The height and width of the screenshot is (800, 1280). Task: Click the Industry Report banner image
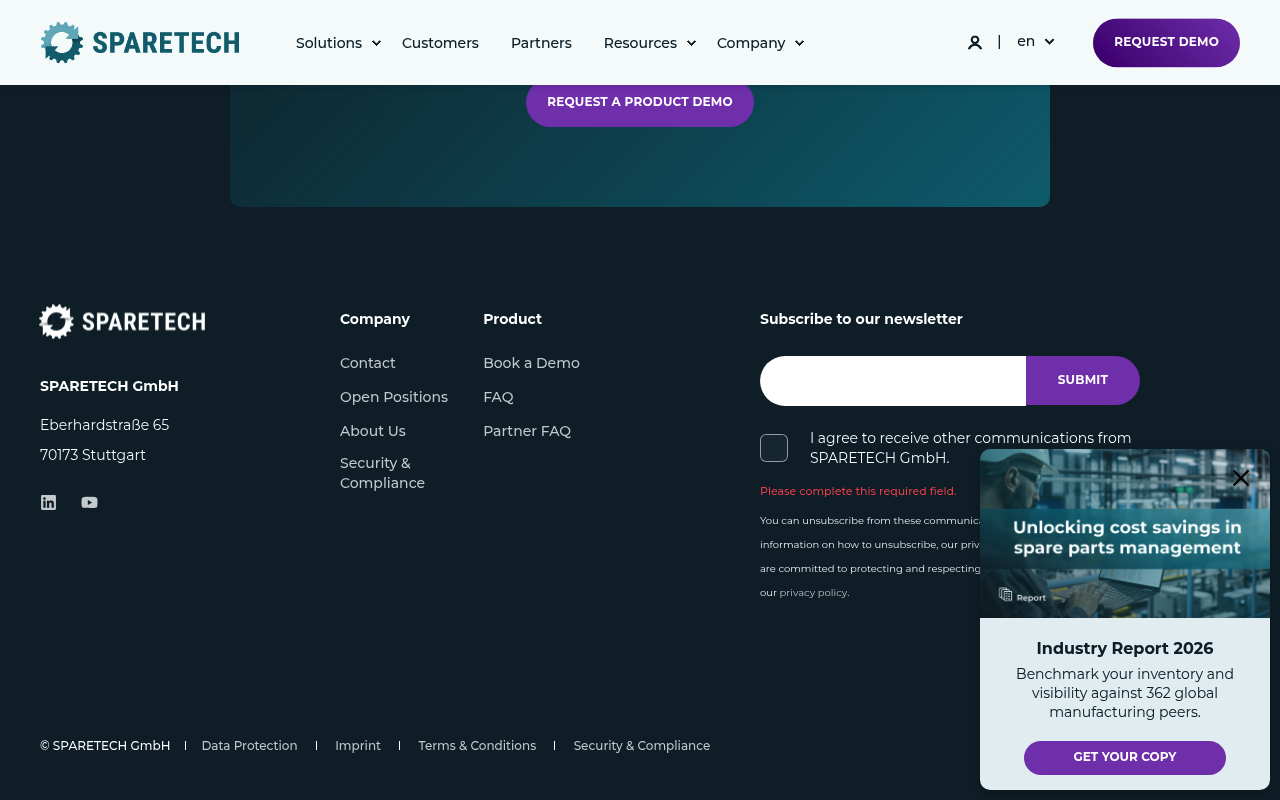pos(1125,534)
